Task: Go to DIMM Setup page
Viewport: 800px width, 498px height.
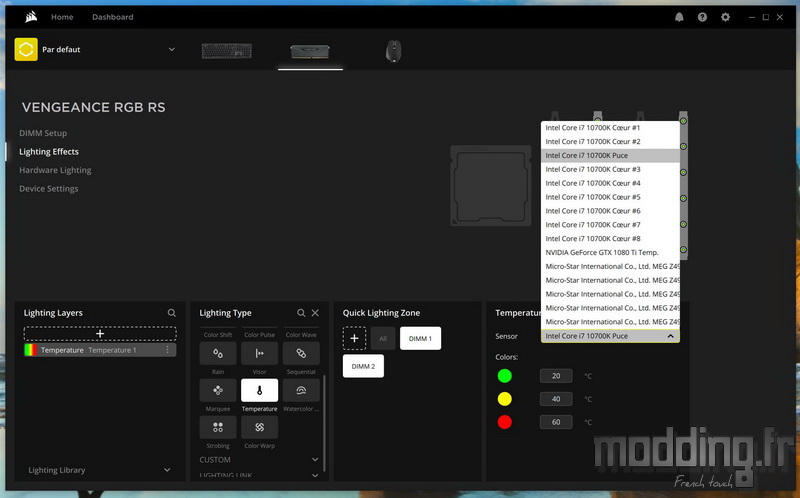Action: point(43,133)
